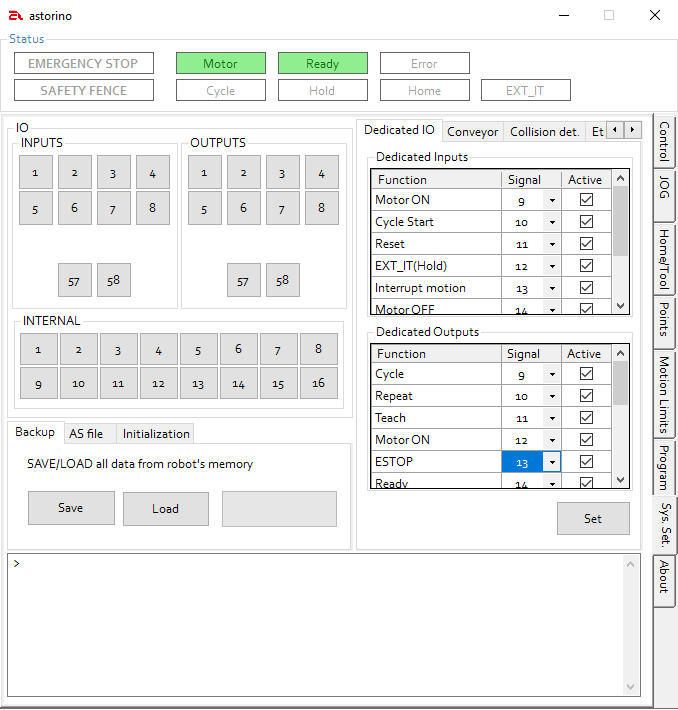Click the Motor status button
This screenshot has height=710, width=678.
point(221,63)
